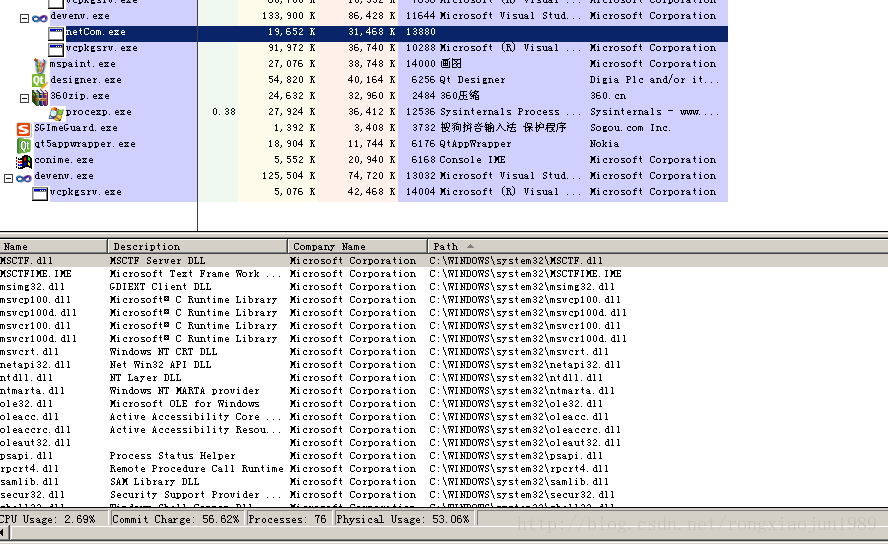Image resolution: width=888 pixels, height=544 pixels.
Task: Select the msimg32.dll row
Action: [444, 287]
